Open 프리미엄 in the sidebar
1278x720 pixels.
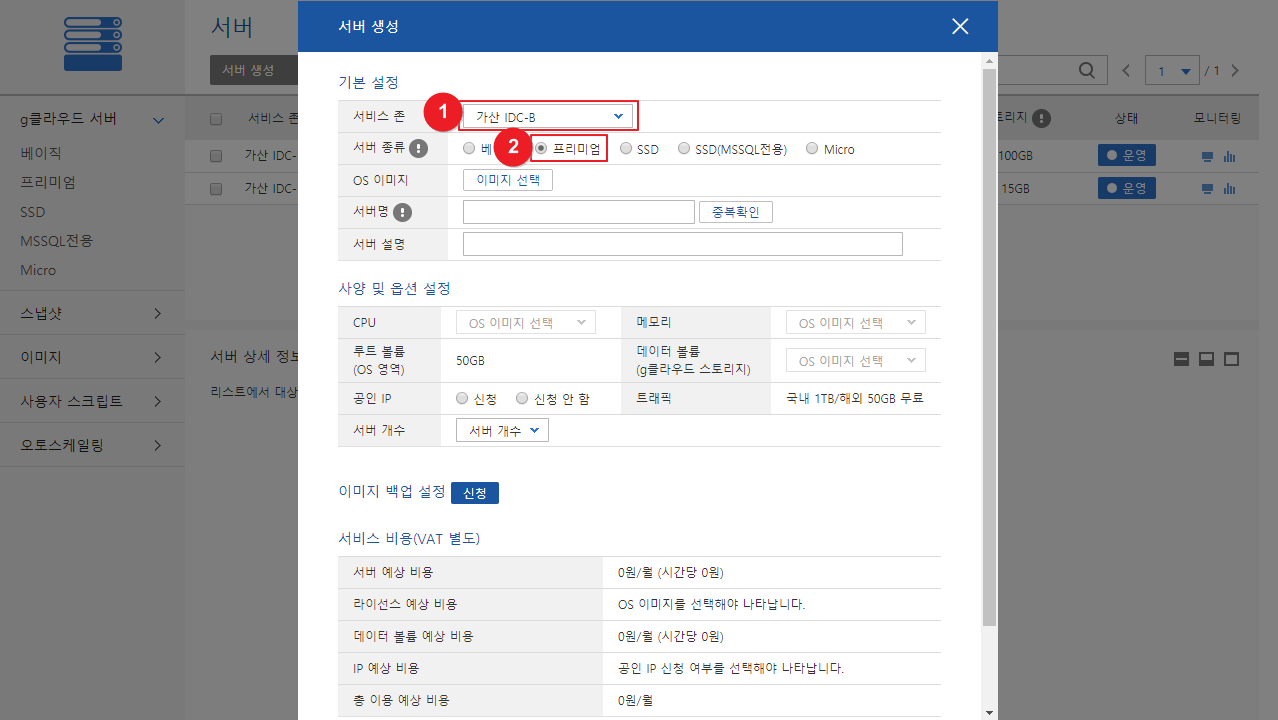pyautogui.click(x=48, y=182)
